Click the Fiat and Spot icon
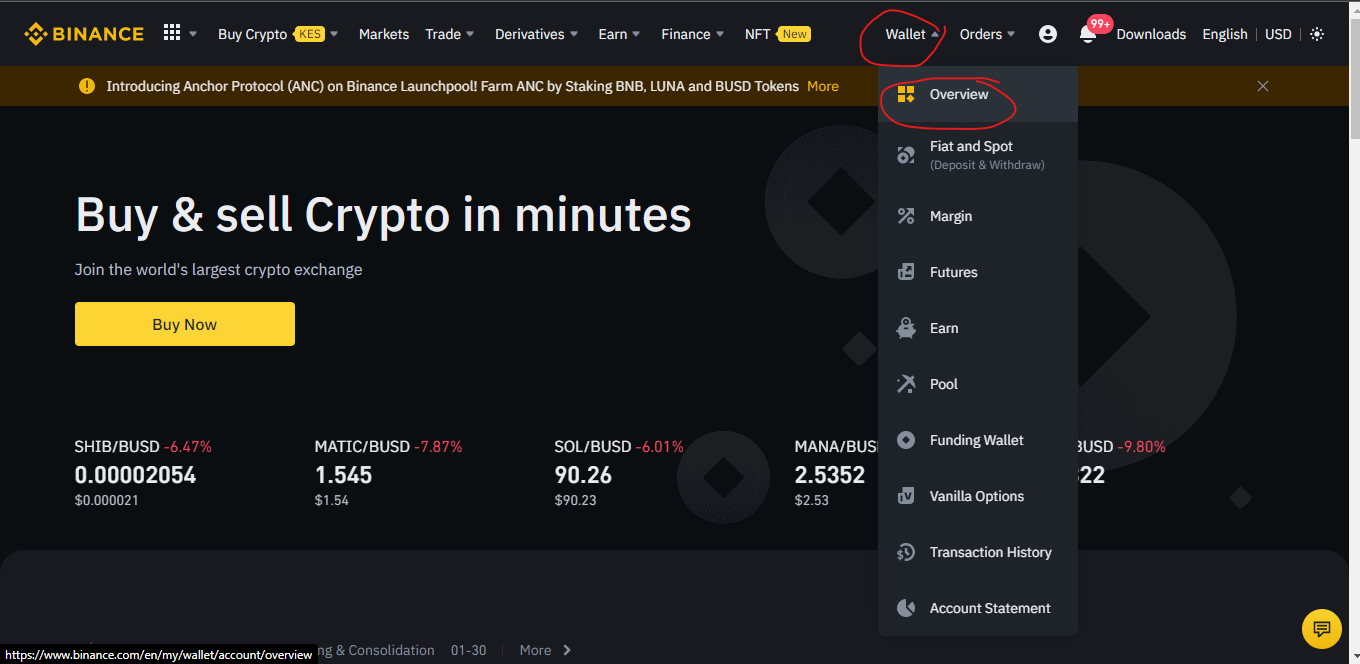1360x664 pixels. click(x=906, y=155)
